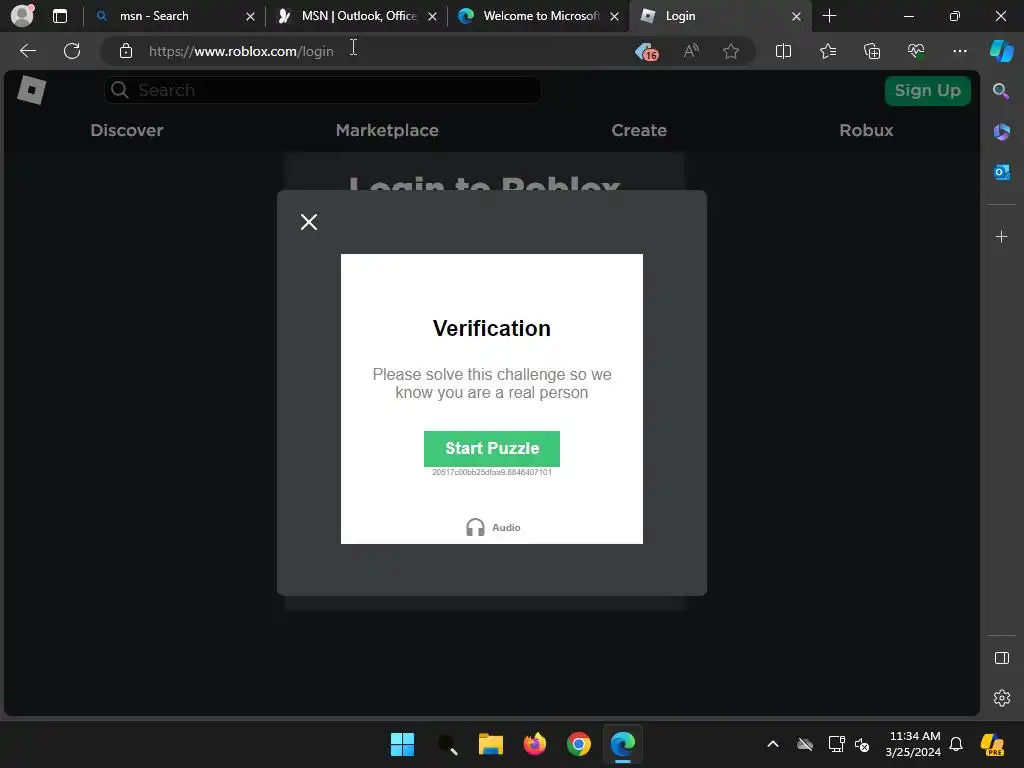
Task: Click the muted volume tray icon
Action: (862, 744)
